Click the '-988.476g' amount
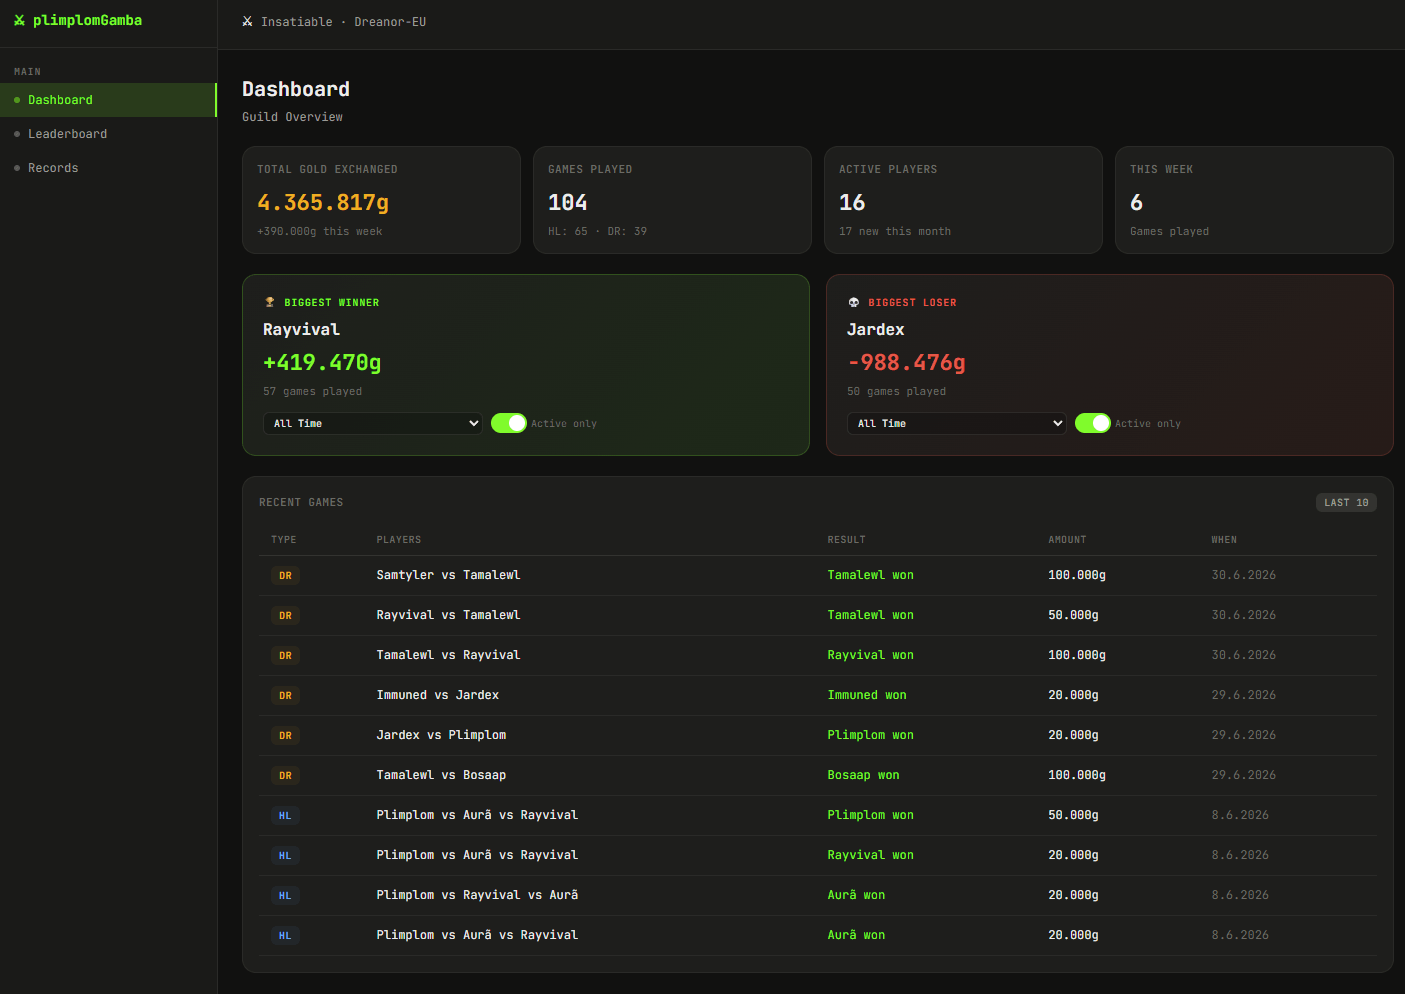This screenshot has height=994, width=1405. click(x=906, y=362)
